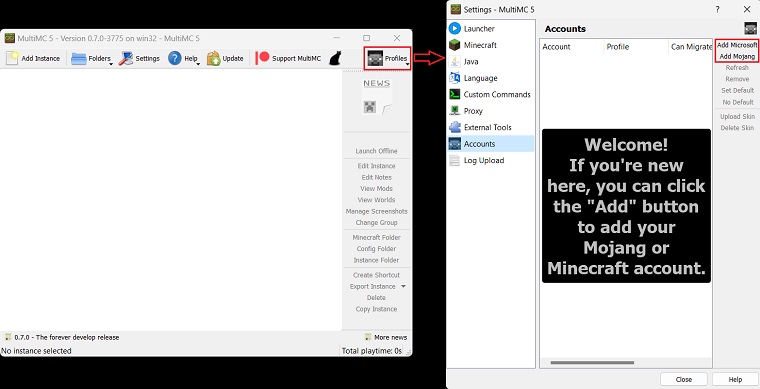Viewport: 760px width, 389px height.
Task: Click Launch Offline in side panel
Action: click(x=376, y=151)
